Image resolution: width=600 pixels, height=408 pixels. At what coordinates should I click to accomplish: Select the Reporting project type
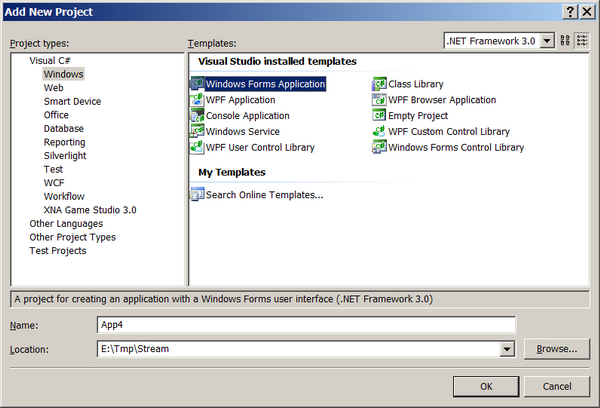tap(65, 142)
